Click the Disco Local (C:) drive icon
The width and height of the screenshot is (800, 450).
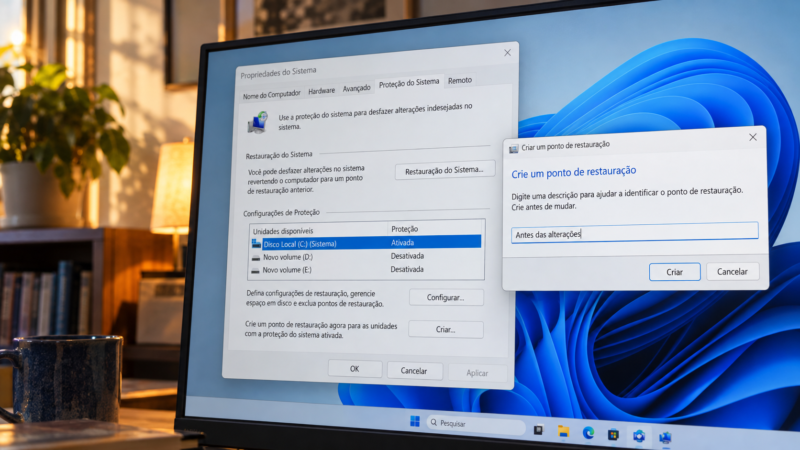click(256, 244)
